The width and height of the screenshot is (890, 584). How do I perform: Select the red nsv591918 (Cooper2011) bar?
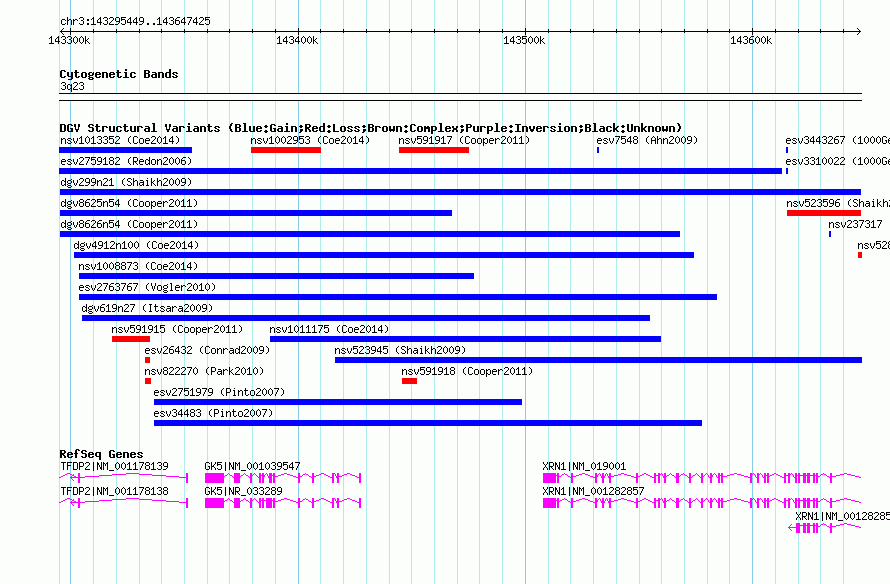[409, 381]
